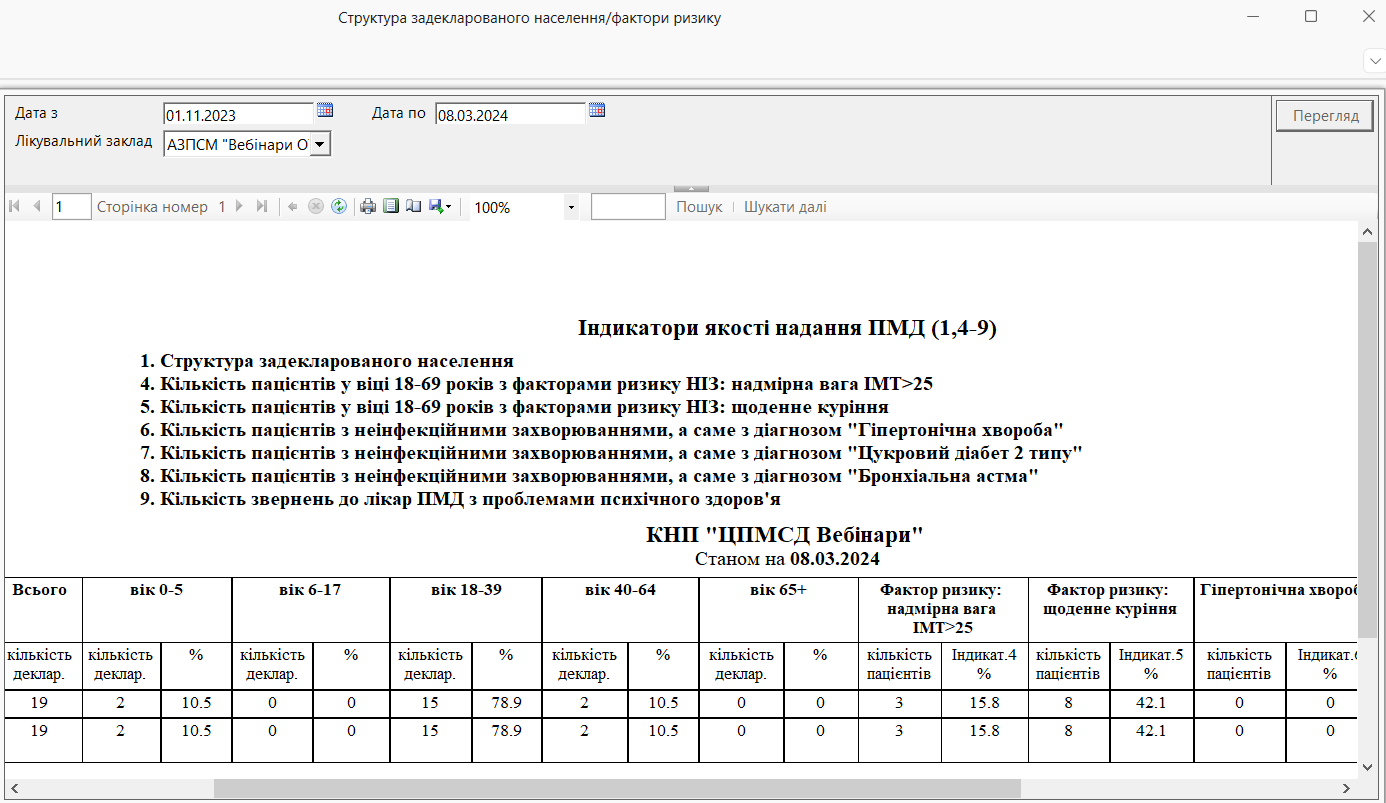The image size is (1386, 803).
Task: Click the vertical scrollbar up arrow
Action: pos(1367,232)
